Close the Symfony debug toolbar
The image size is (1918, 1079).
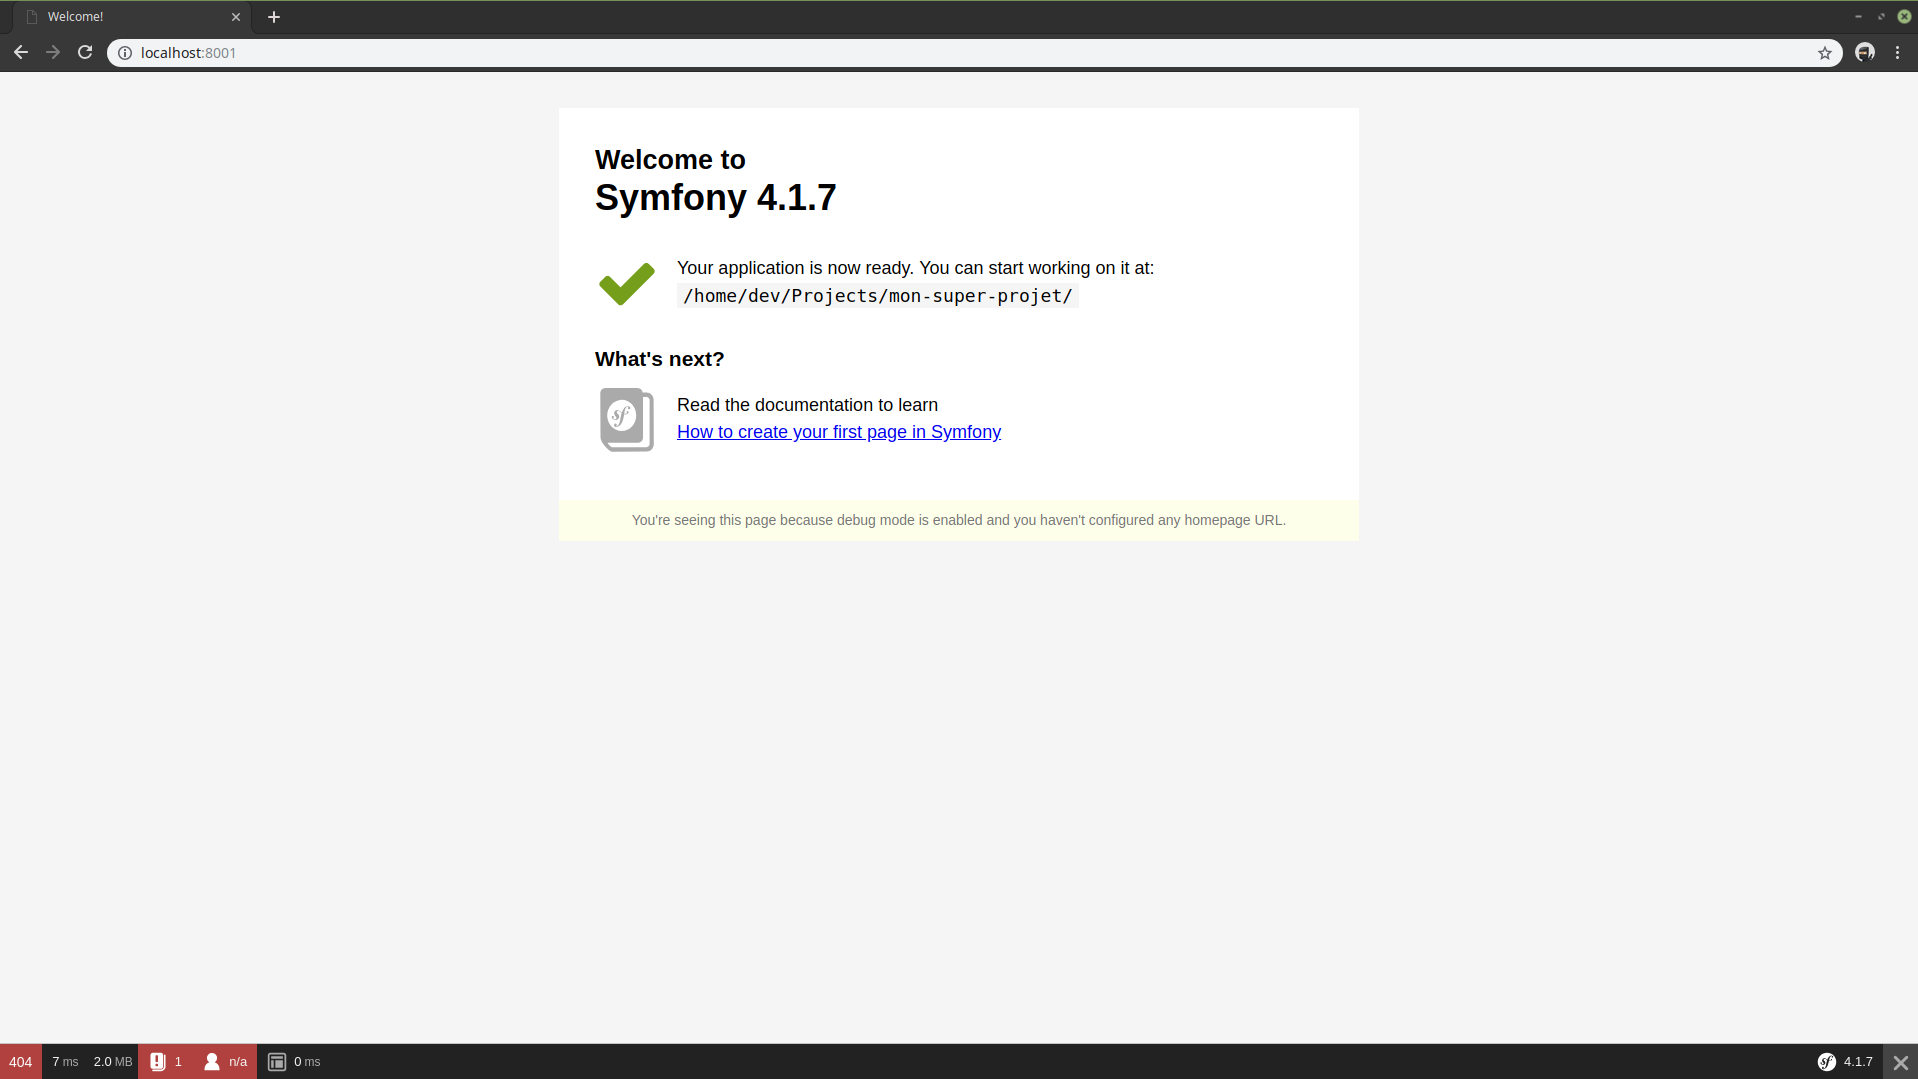coord(1900,1062)
